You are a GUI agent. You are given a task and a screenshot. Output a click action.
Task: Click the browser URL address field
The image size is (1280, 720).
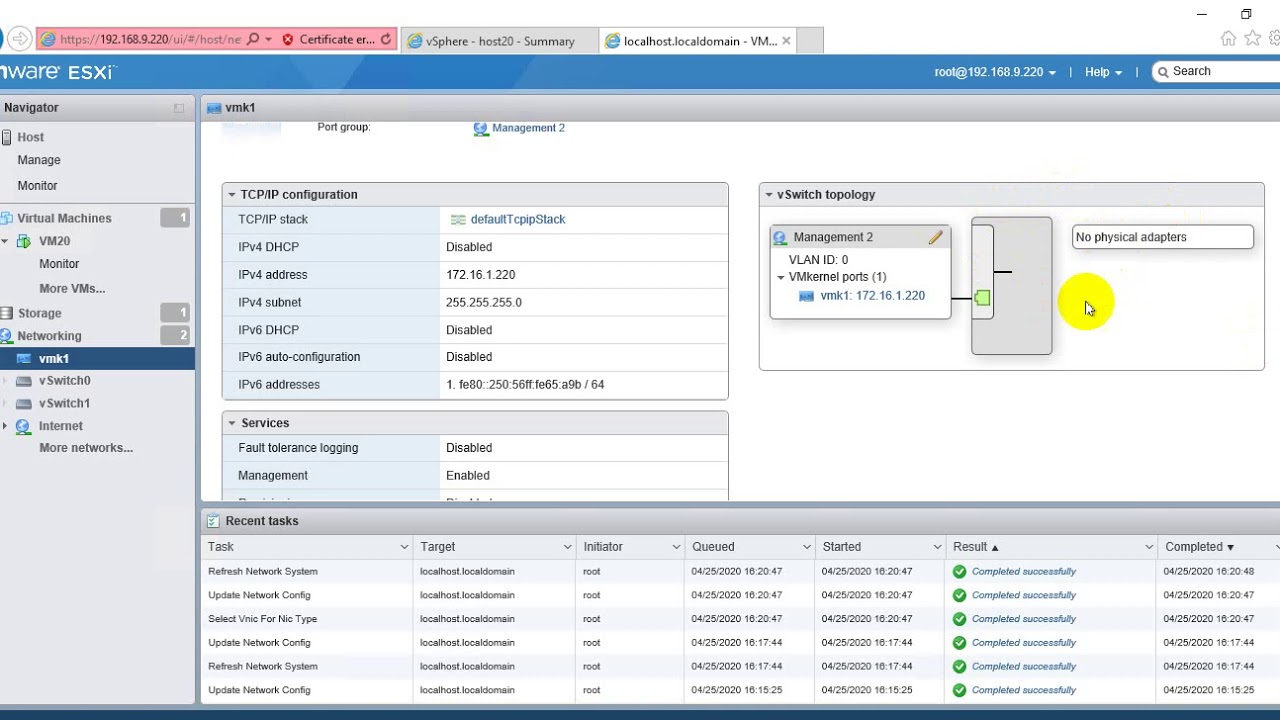(x=150, y=40)
